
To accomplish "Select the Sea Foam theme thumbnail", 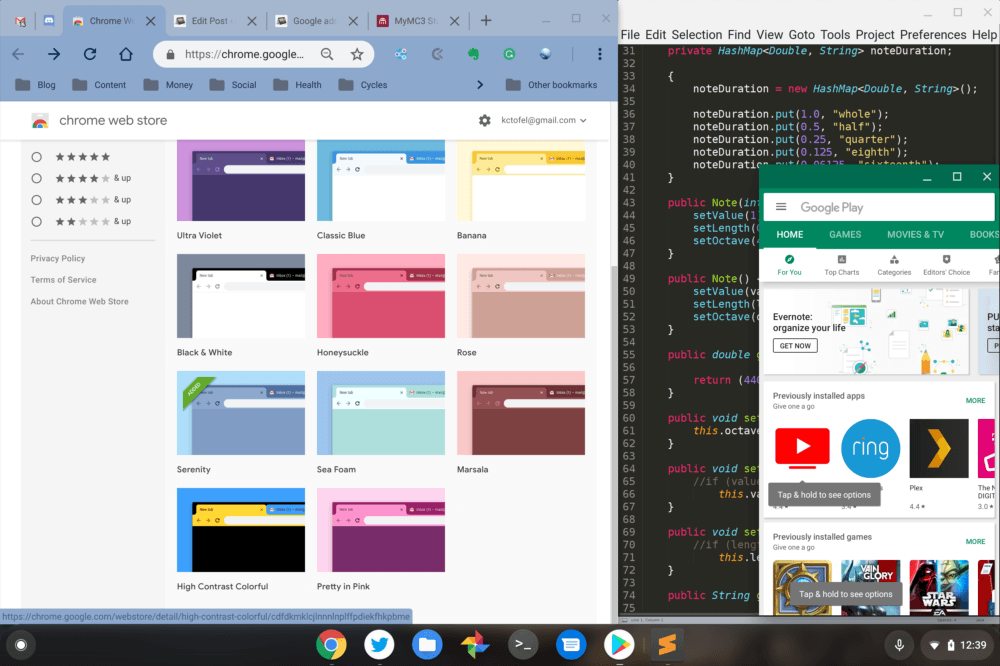I will pos(381,413).
